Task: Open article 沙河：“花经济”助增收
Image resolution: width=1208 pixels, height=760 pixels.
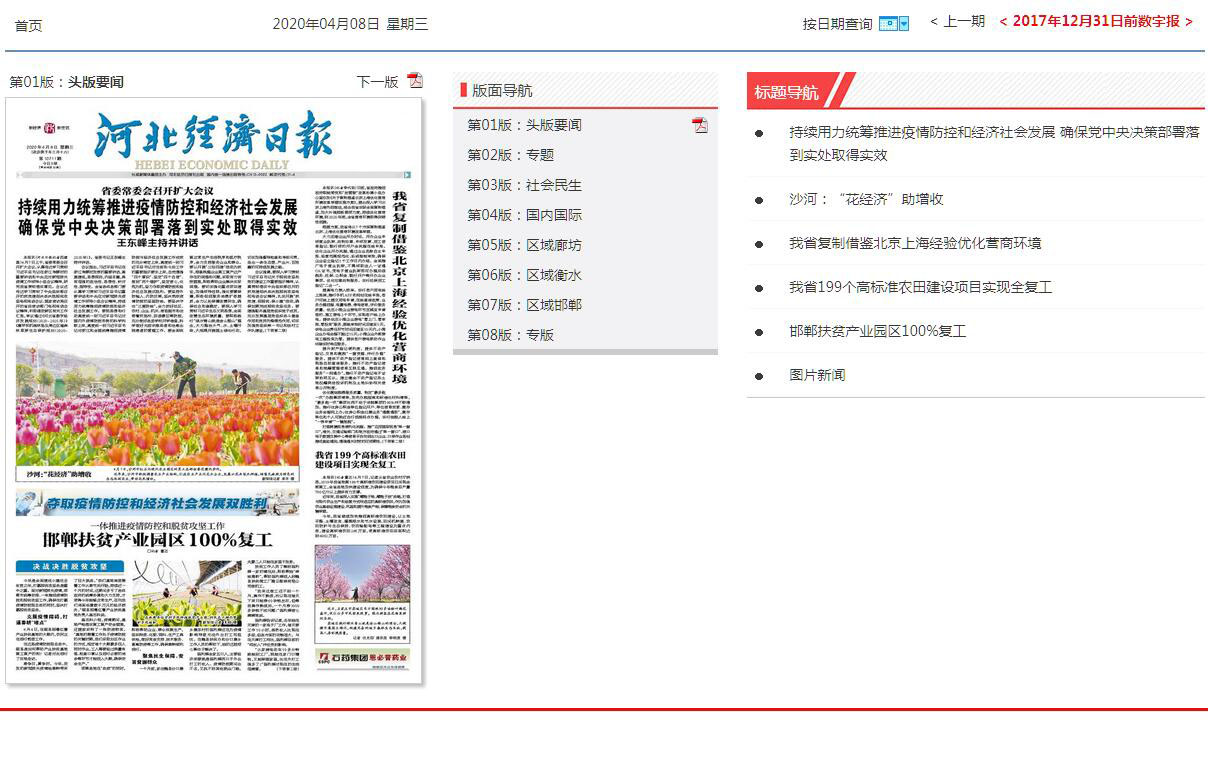Action: pos(866,199)
